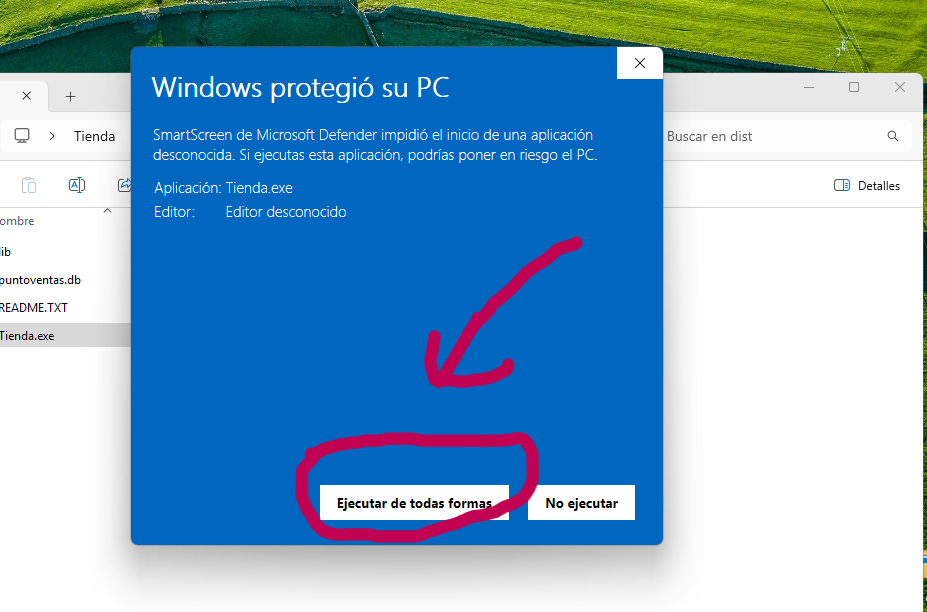The width and height of the screenshot is (927, 612).
Task: Click the This PC monitor icon in address bar
Action: 22,135
